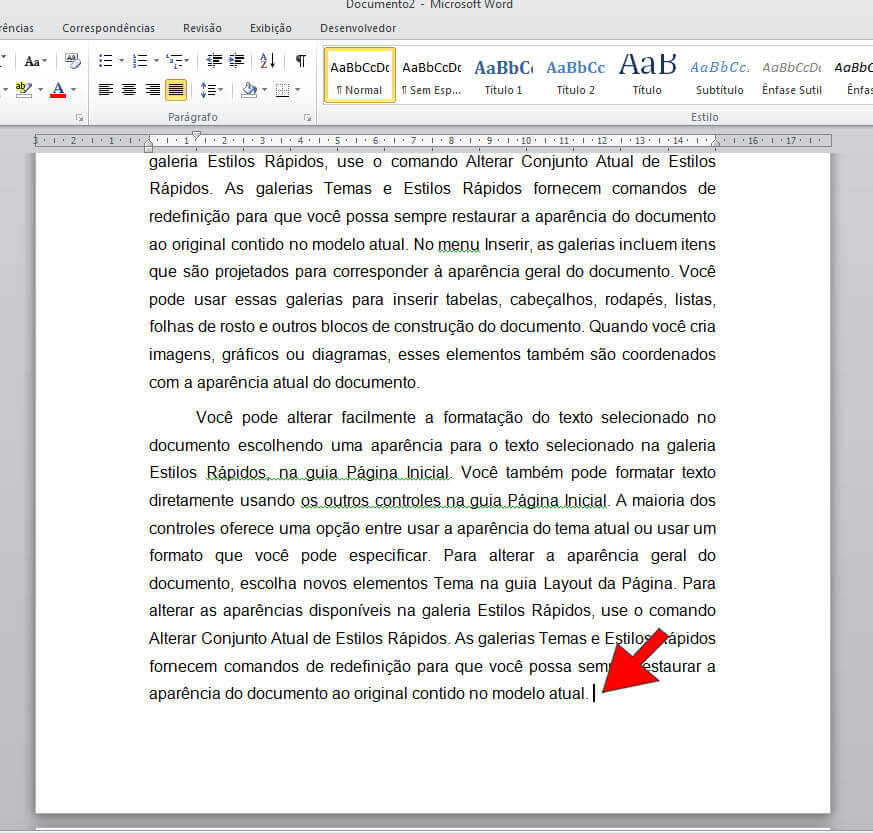Increase the paragraph indent
873x833 pixels.
236,61
